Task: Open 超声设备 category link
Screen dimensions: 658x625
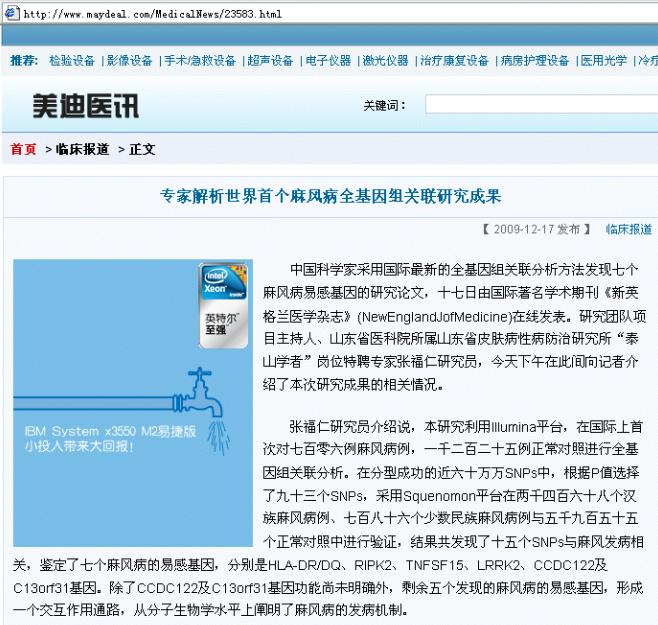Action: pos(270,61)
